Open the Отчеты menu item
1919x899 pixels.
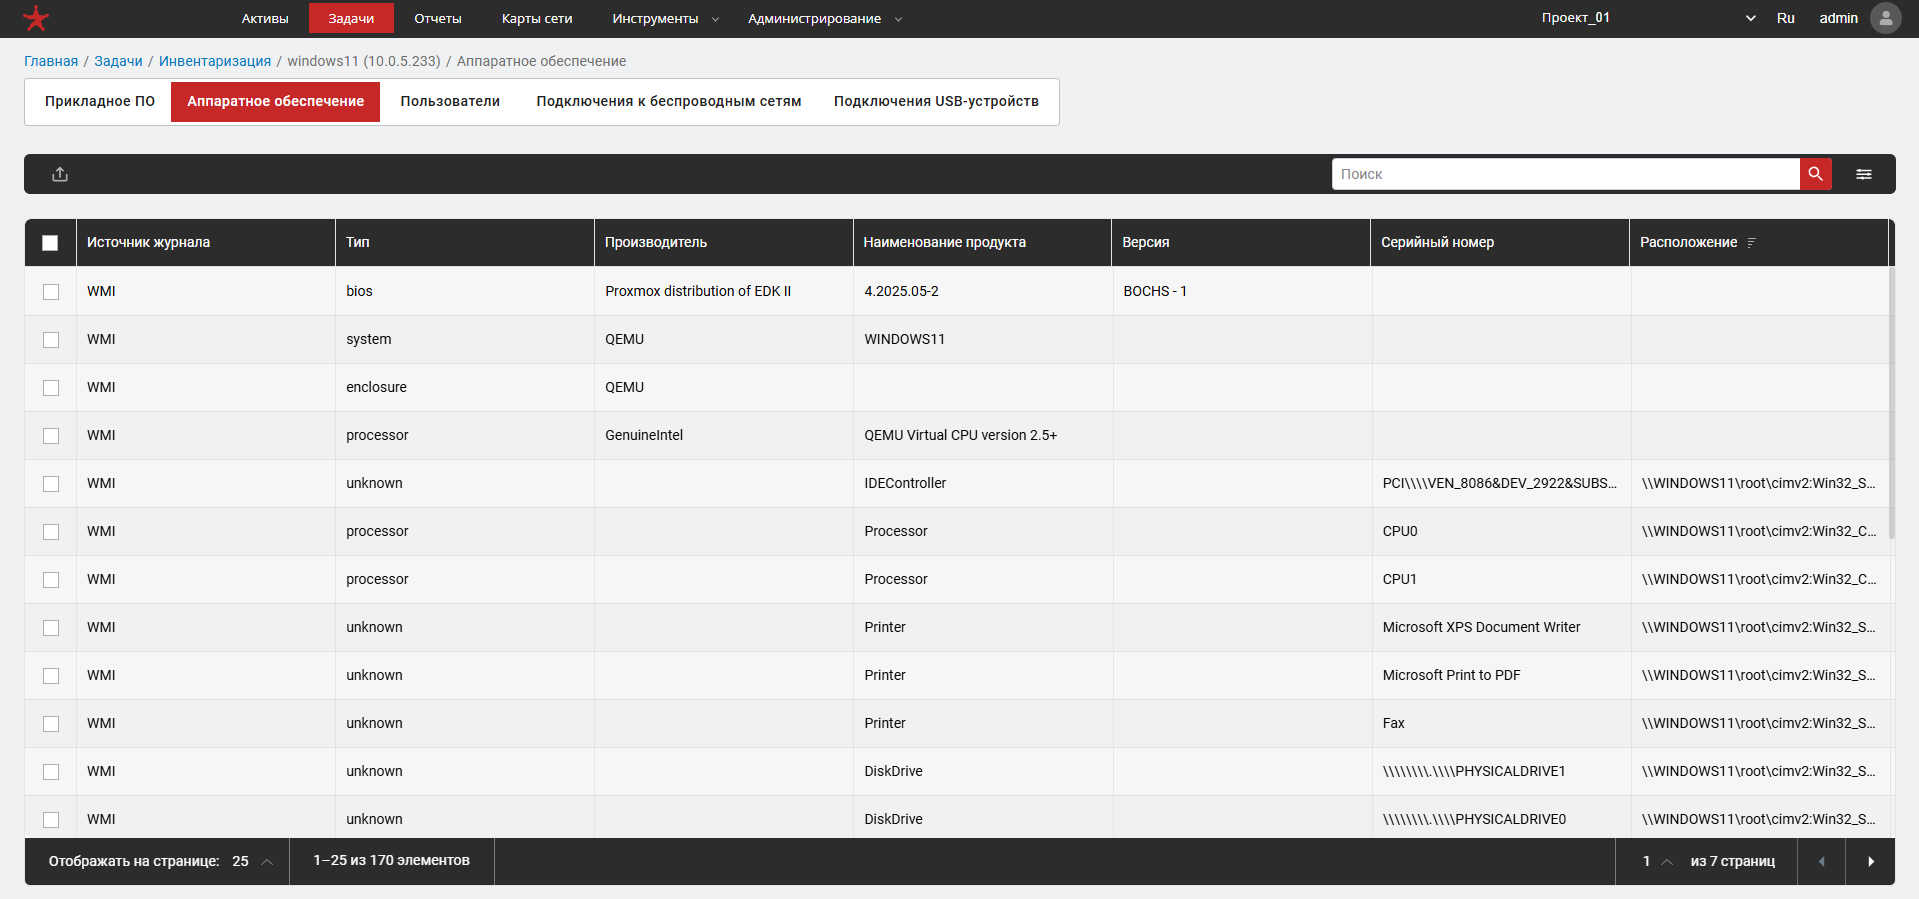point(438,18)
